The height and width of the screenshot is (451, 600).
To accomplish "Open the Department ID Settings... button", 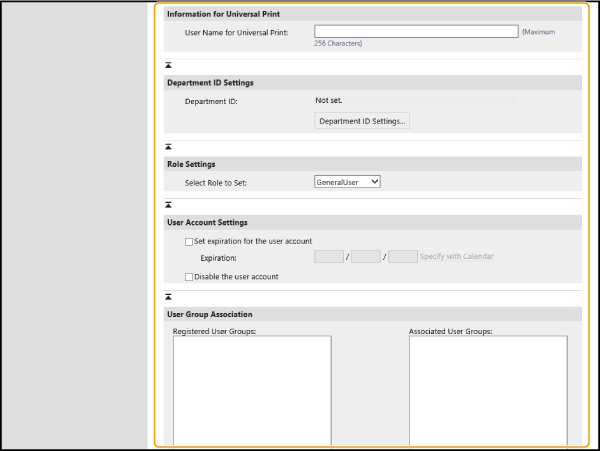I will coord(362,121).
